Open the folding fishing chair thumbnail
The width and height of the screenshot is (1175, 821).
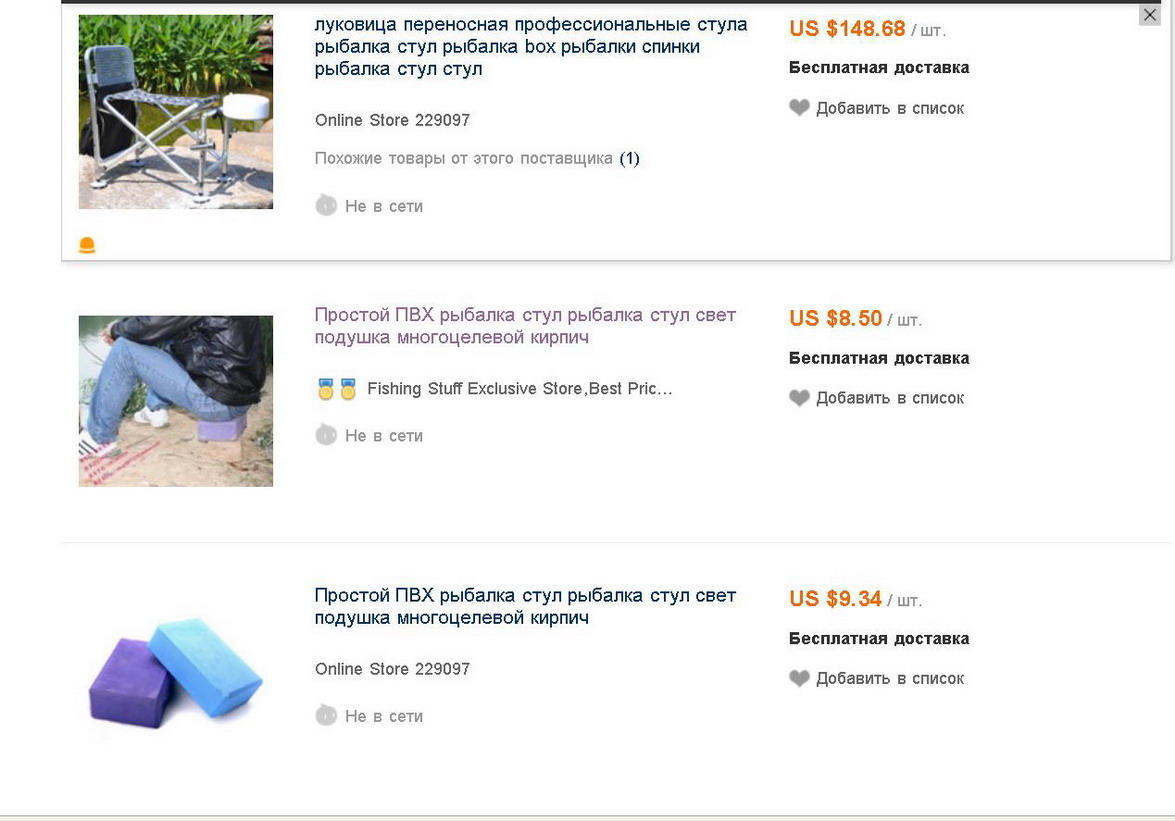tap(176, 112)
